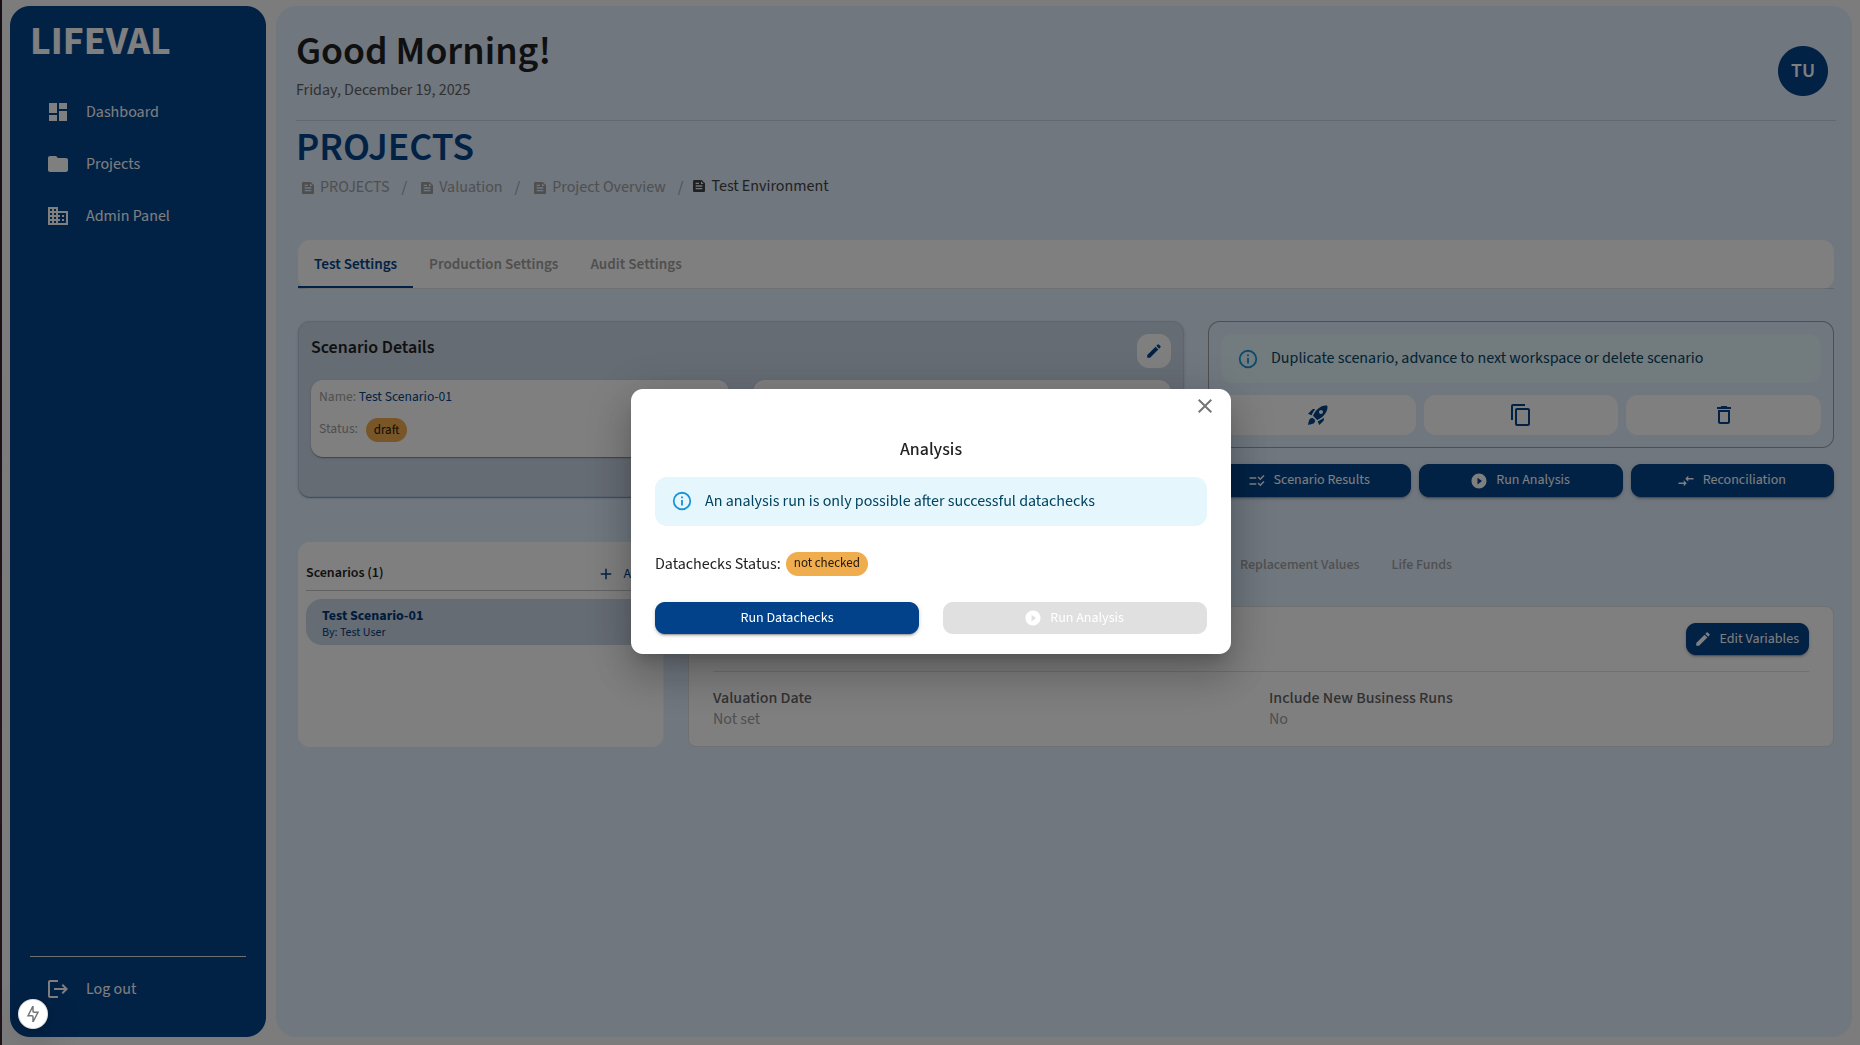Click the pencil icon in Scenario Details
This screenshot has height=1045, width=1860.
1153,351
